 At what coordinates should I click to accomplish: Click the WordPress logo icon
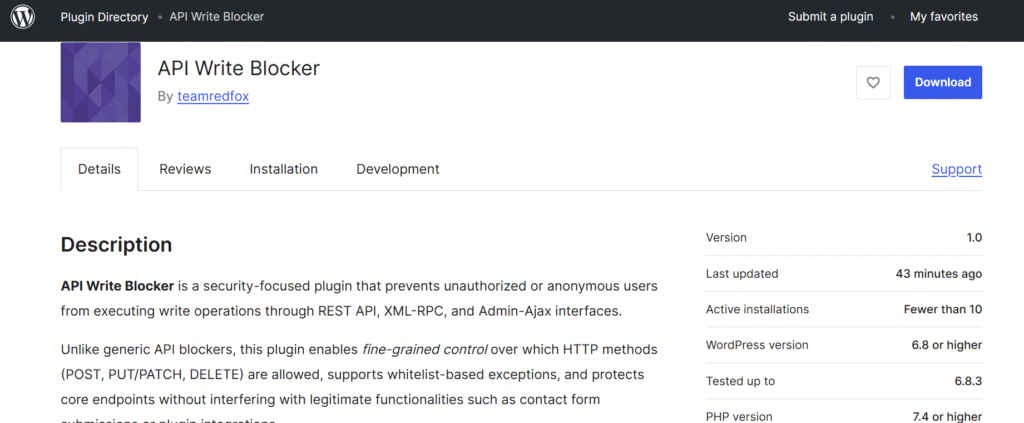pyautogui.click(x=23, y=17)
